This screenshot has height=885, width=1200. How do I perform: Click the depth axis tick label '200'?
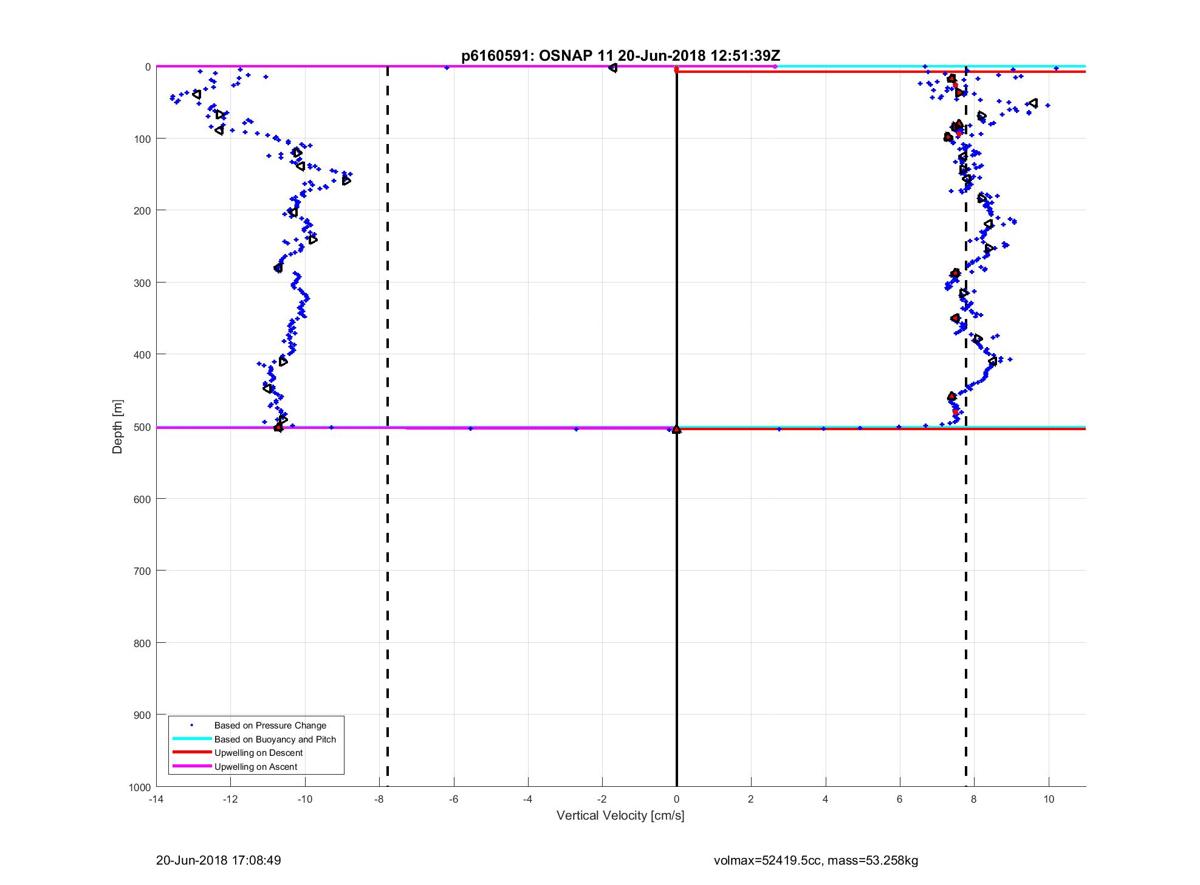(141, 211)
